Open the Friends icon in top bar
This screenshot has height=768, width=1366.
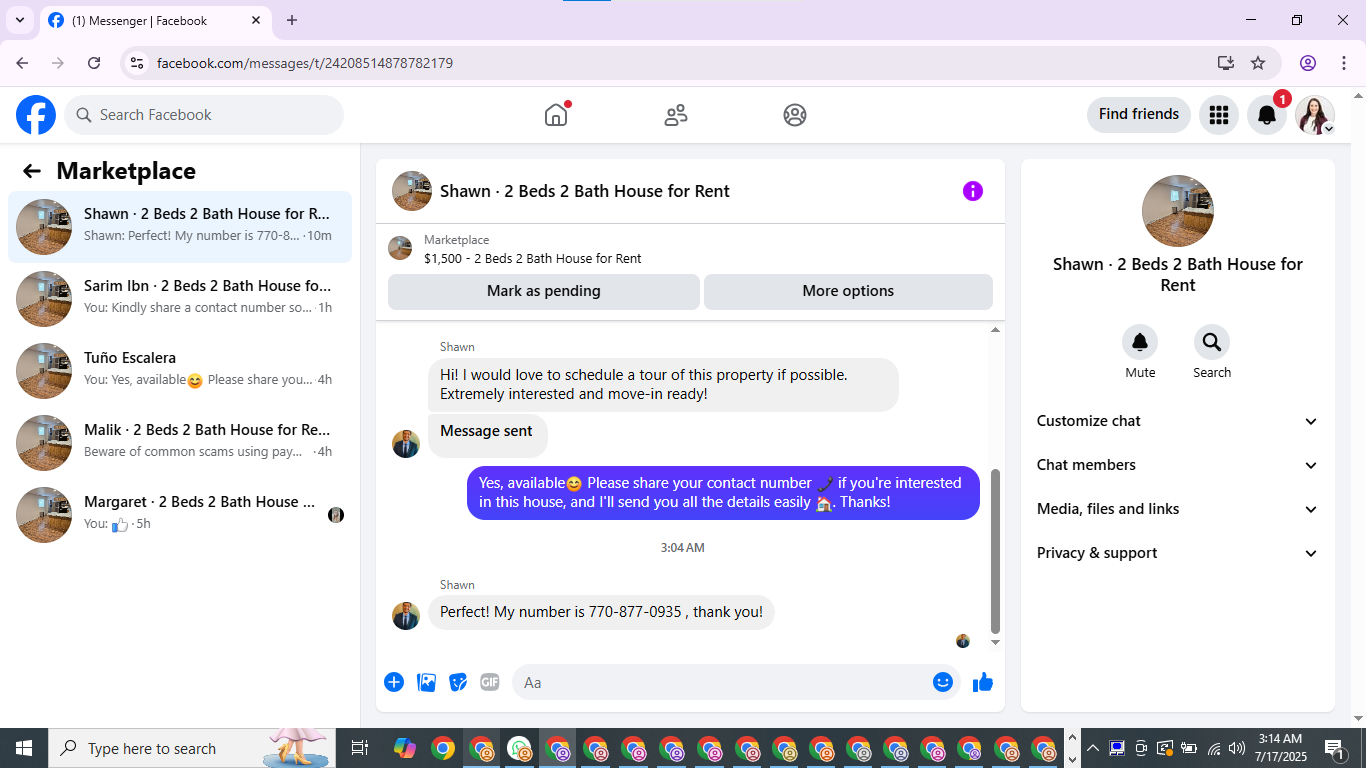pos(676,115)
